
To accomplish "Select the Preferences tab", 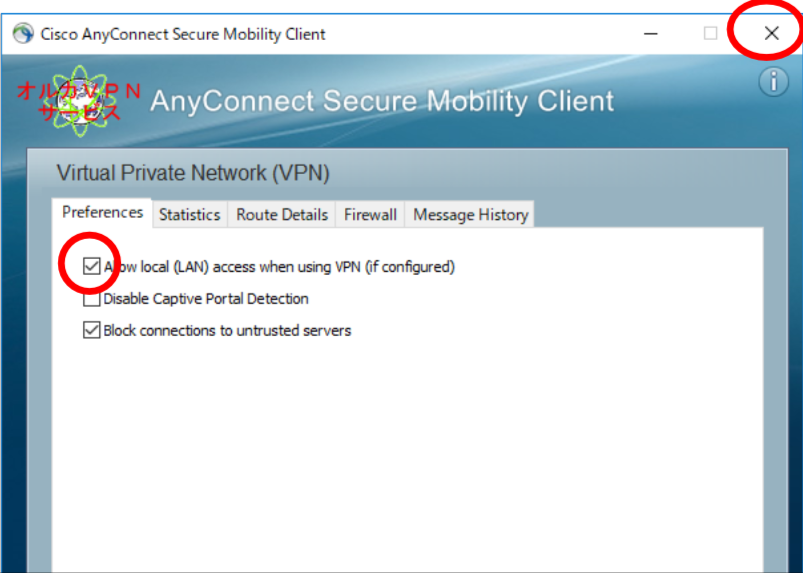I will (102, 213).
